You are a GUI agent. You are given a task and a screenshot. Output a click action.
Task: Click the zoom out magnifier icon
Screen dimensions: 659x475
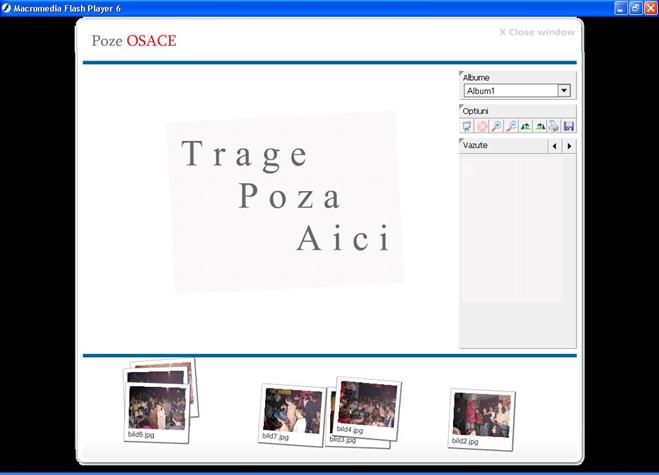[x=511, y=127]
